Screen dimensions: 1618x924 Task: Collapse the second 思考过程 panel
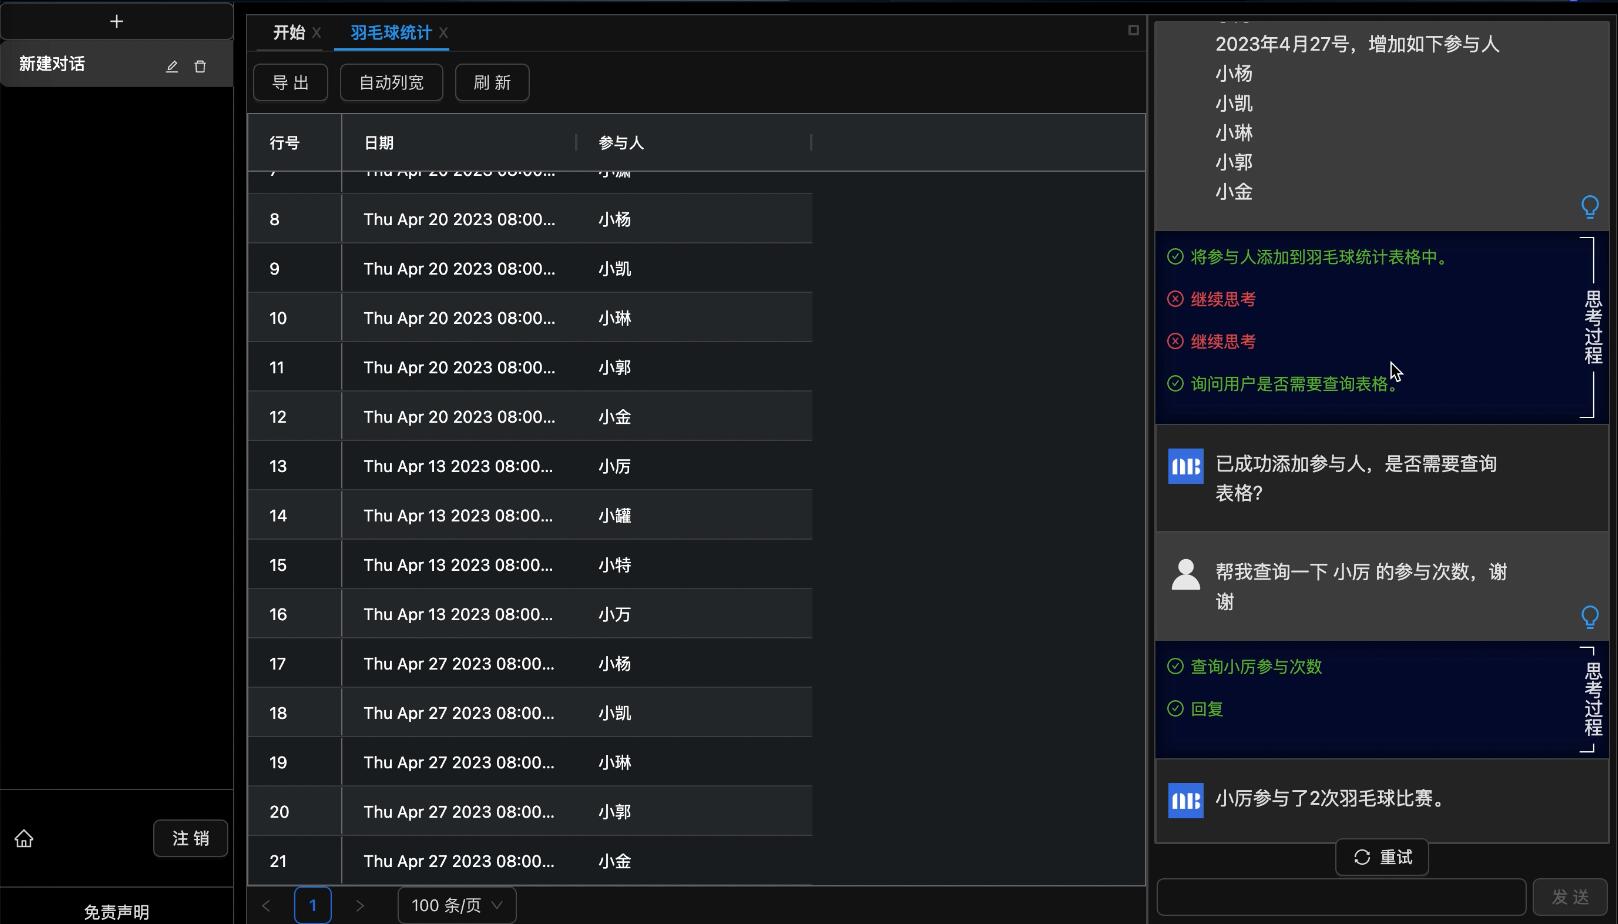(x=1592, y=699)
